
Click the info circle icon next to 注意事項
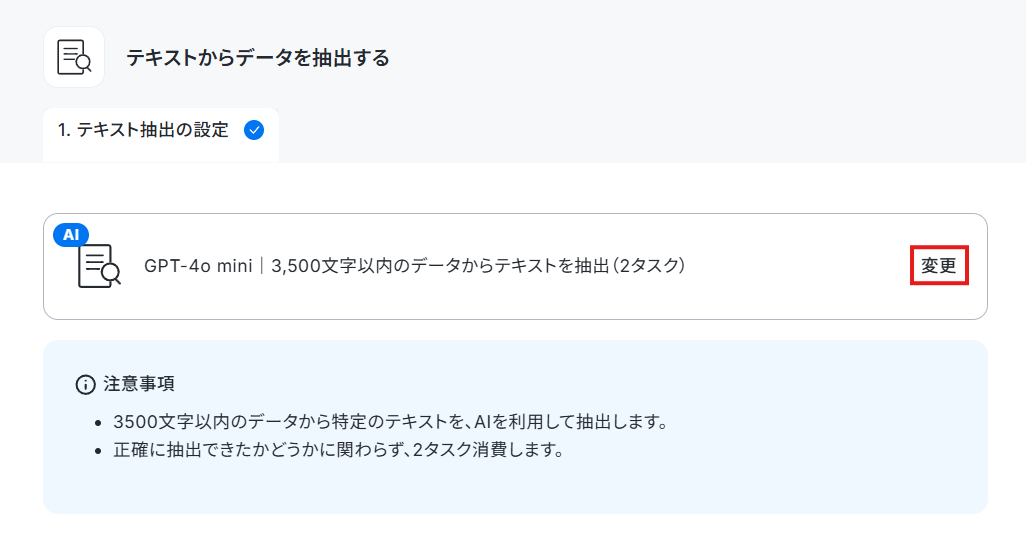[x=85, y=384]
